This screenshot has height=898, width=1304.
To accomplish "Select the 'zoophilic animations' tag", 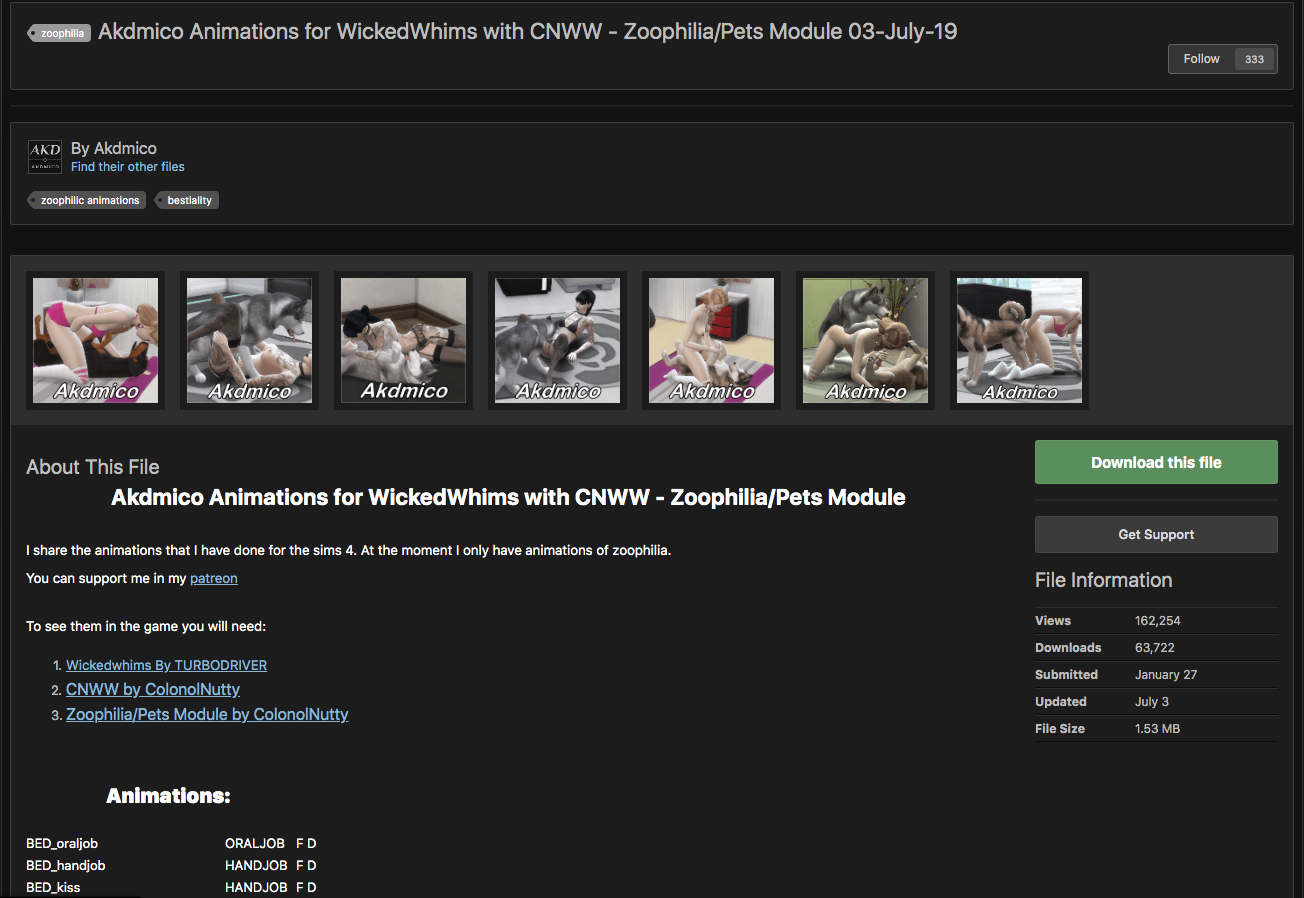I will click(x=88, y=200).
